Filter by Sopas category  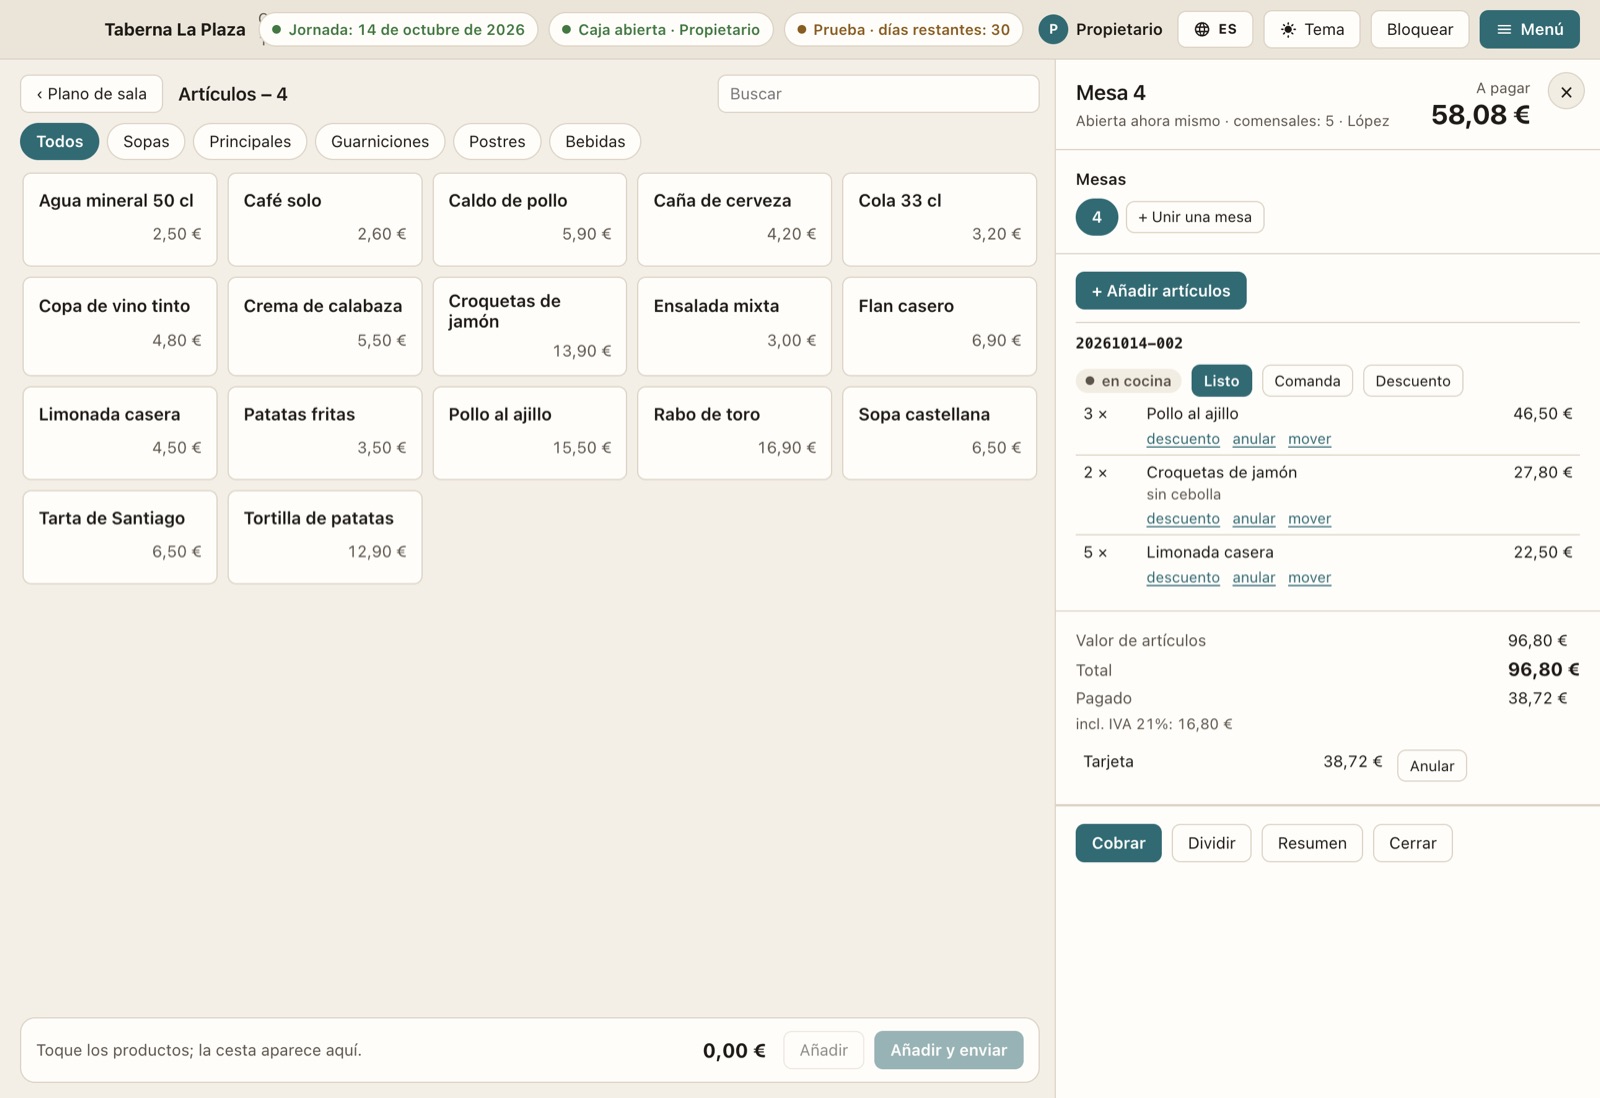146,141
